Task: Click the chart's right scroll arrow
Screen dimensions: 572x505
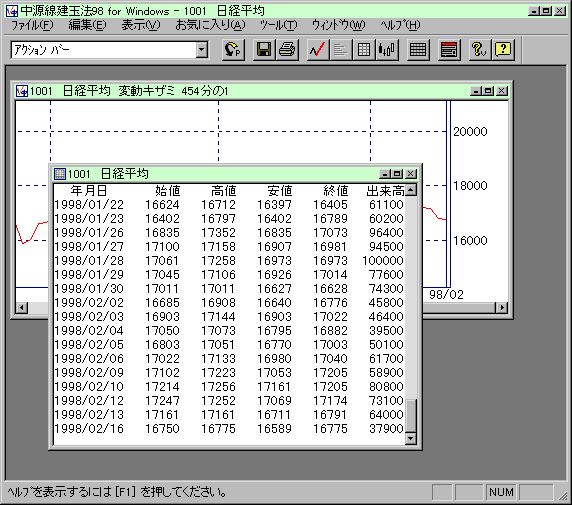Action: (x=502, y=308)
